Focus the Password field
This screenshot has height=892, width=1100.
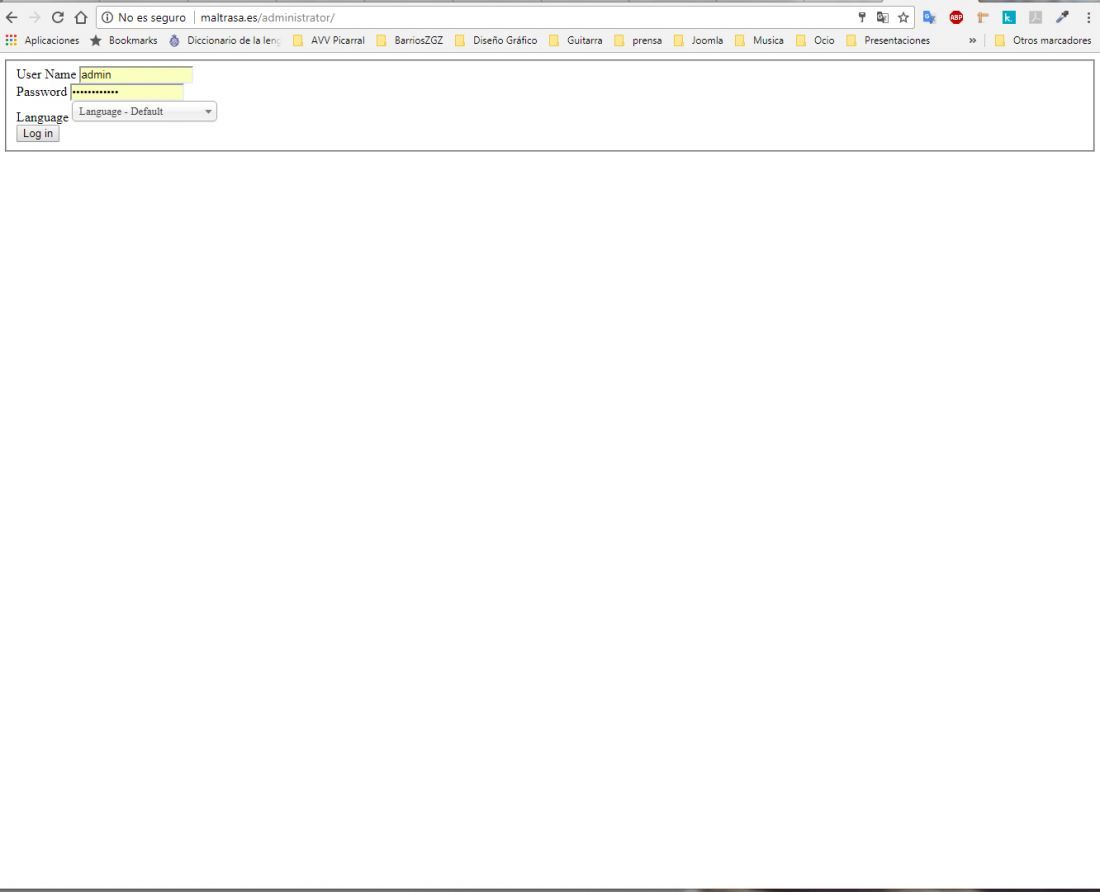127,92
